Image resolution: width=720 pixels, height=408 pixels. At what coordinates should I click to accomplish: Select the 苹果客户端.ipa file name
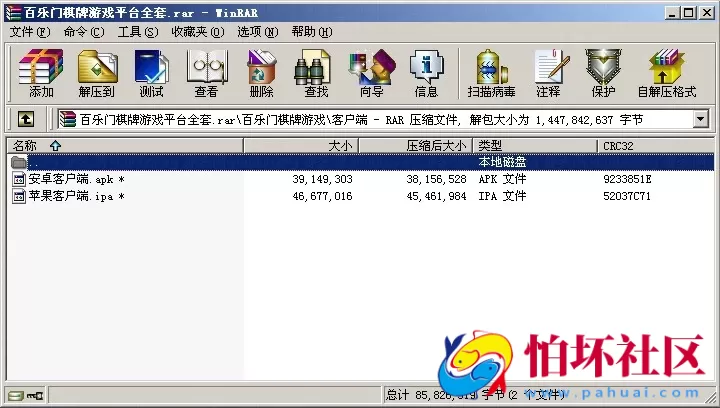click(x=76, y=196)
